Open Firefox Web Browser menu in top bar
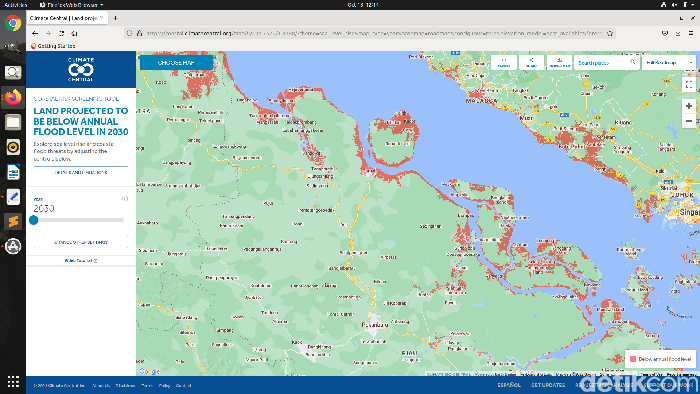 pos(71,4)
